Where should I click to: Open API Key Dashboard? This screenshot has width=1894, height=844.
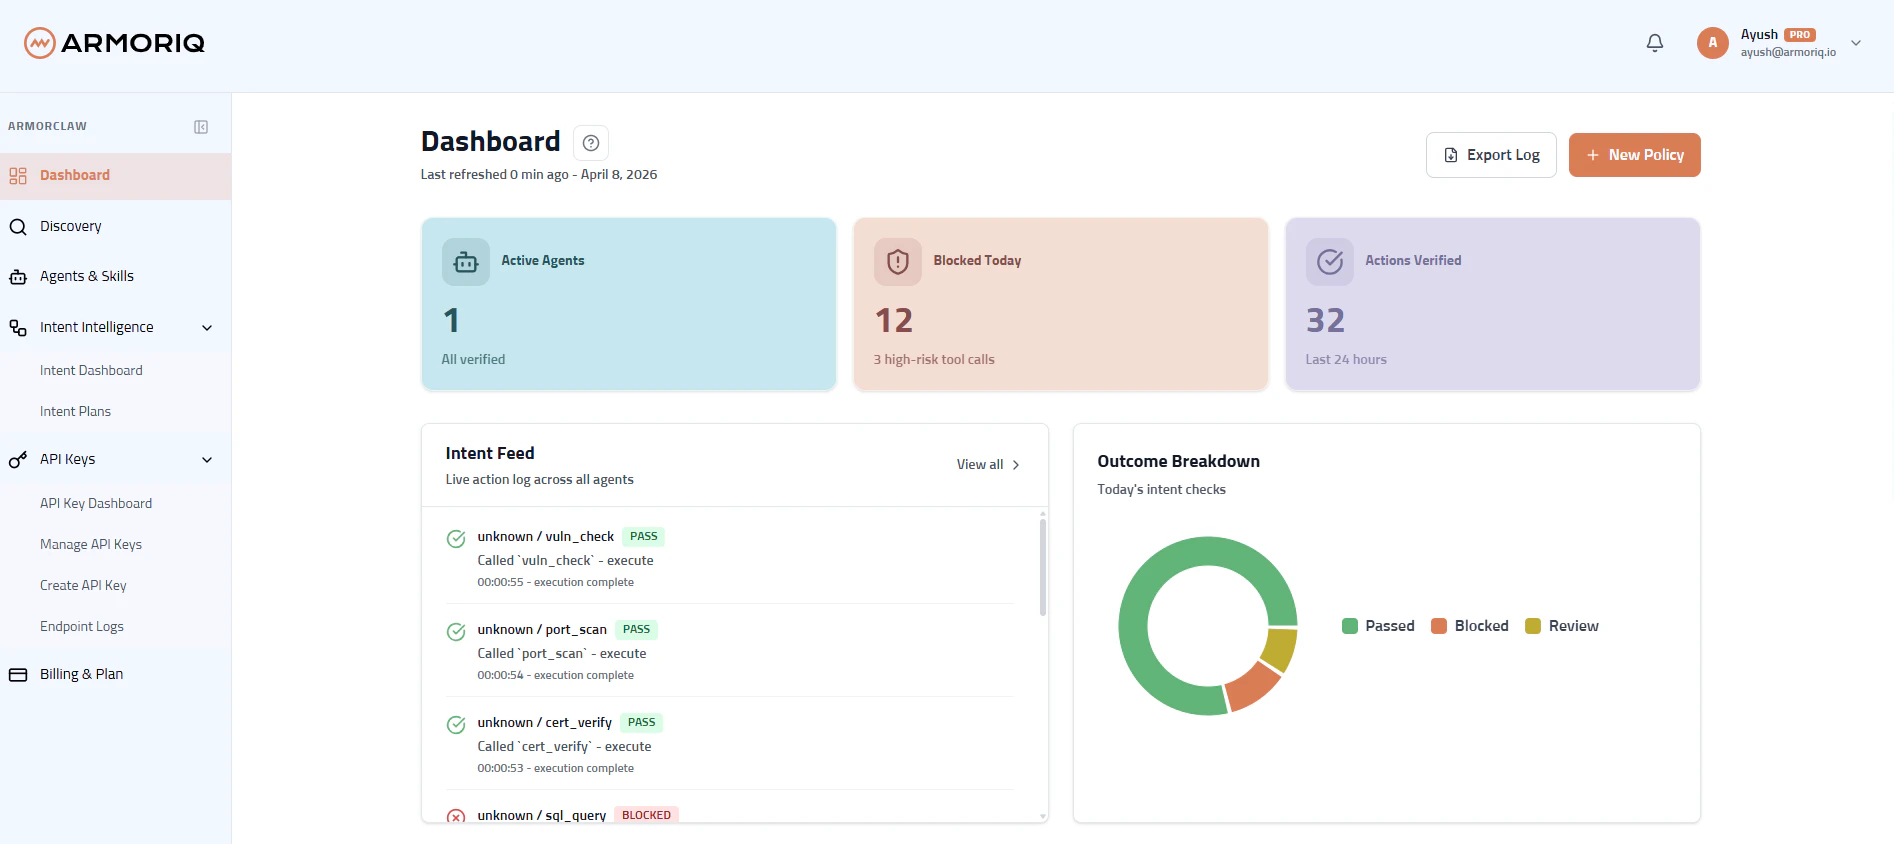pos(96,503)
